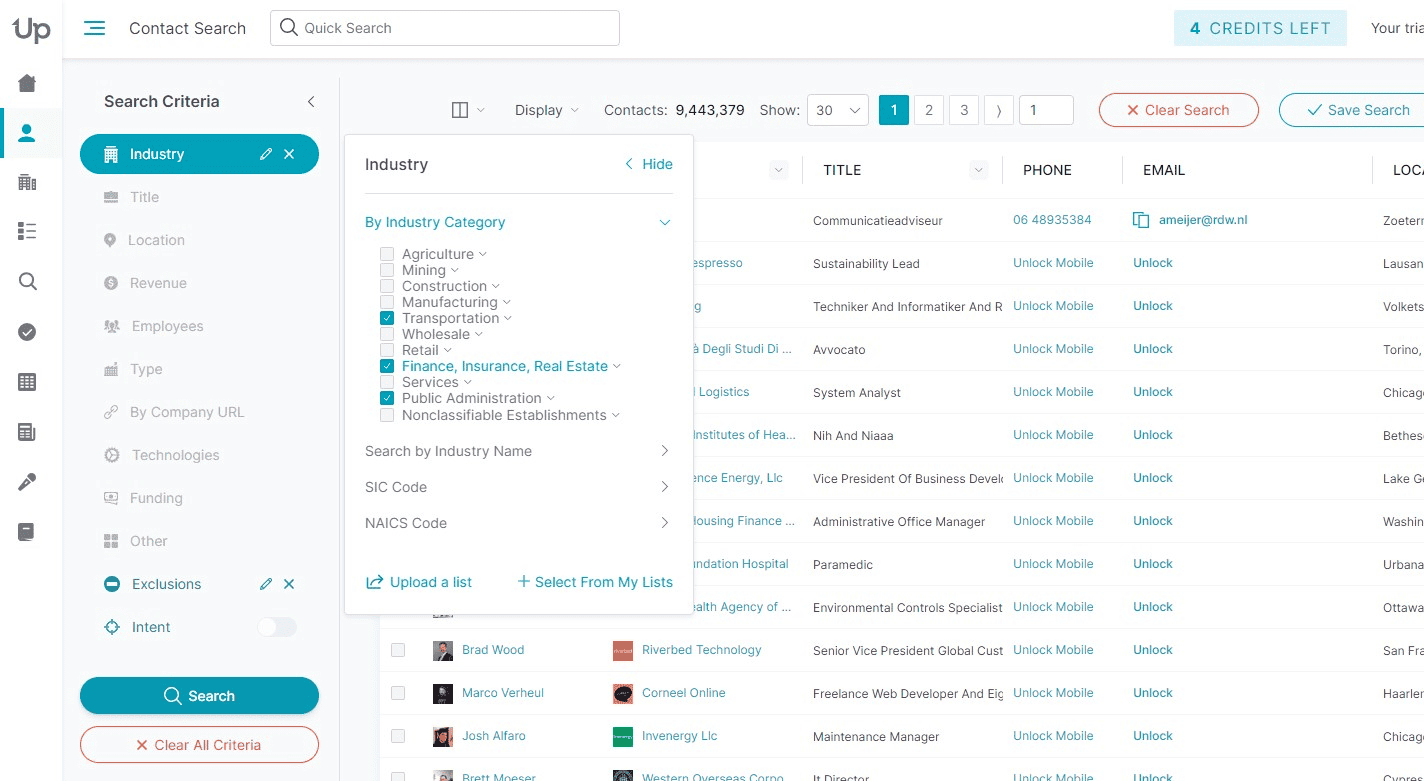Select Marco Verheul row checkbox
The height and width of the screenshot is (781, 1424).
coord(398,693)
